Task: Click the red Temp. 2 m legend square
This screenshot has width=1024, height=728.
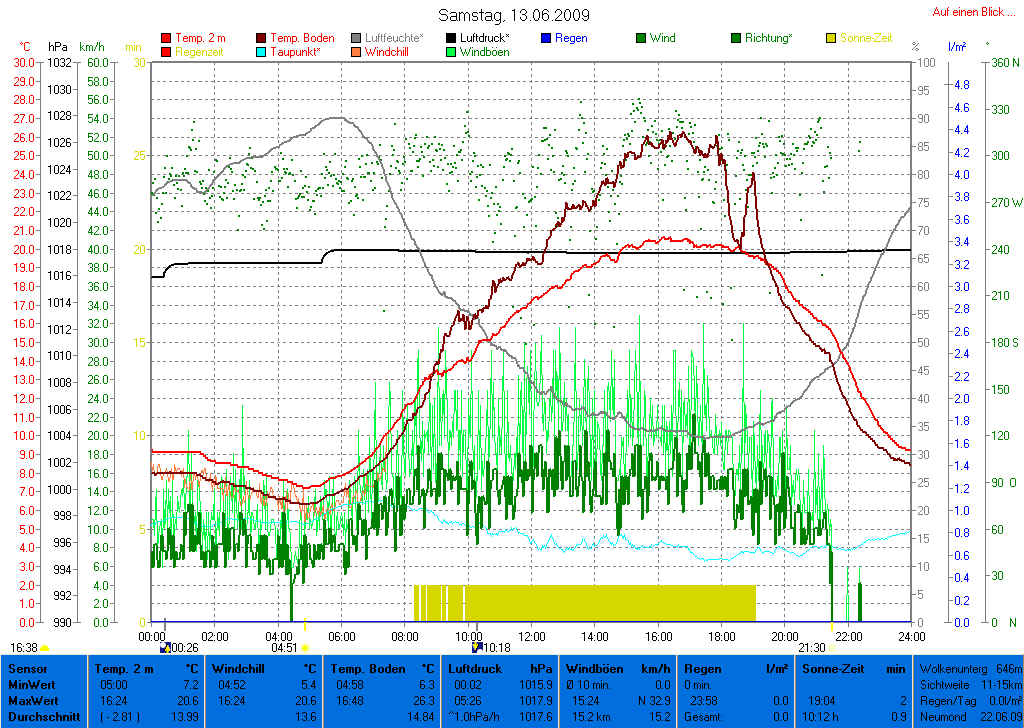Action: click(166, 38)
